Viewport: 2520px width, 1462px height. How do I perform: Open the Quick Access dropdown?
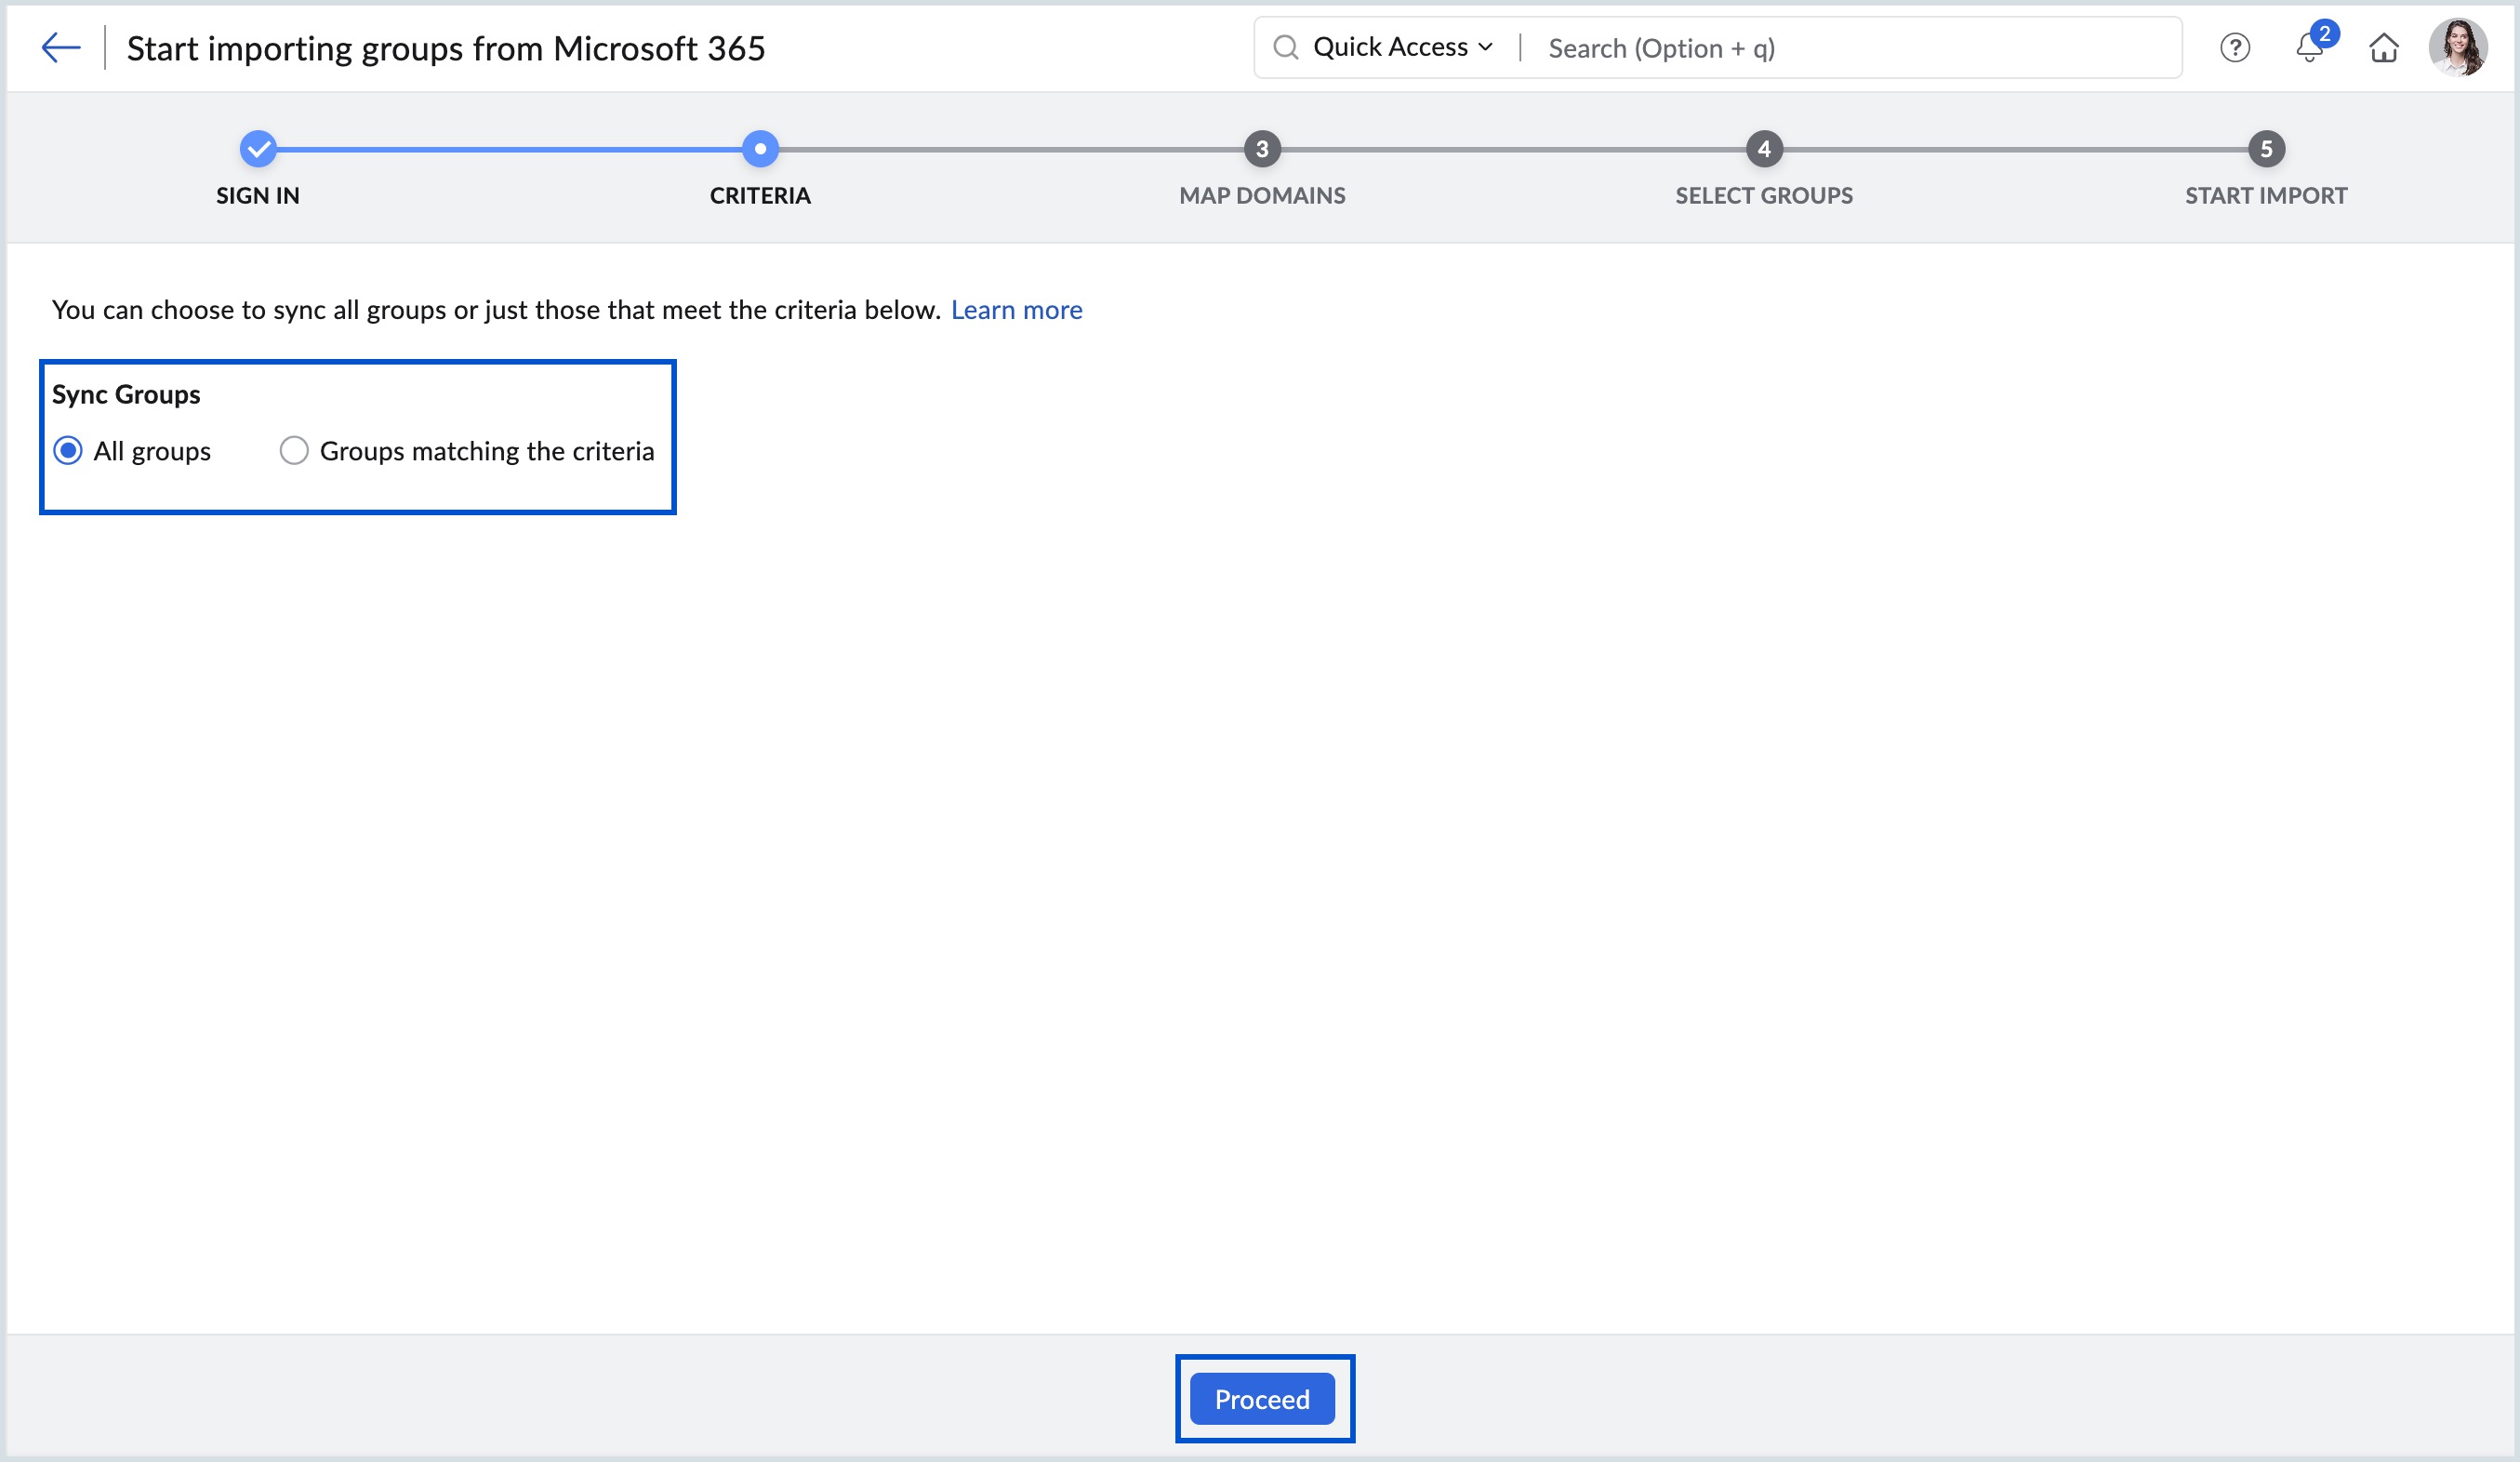(1394, 46)
